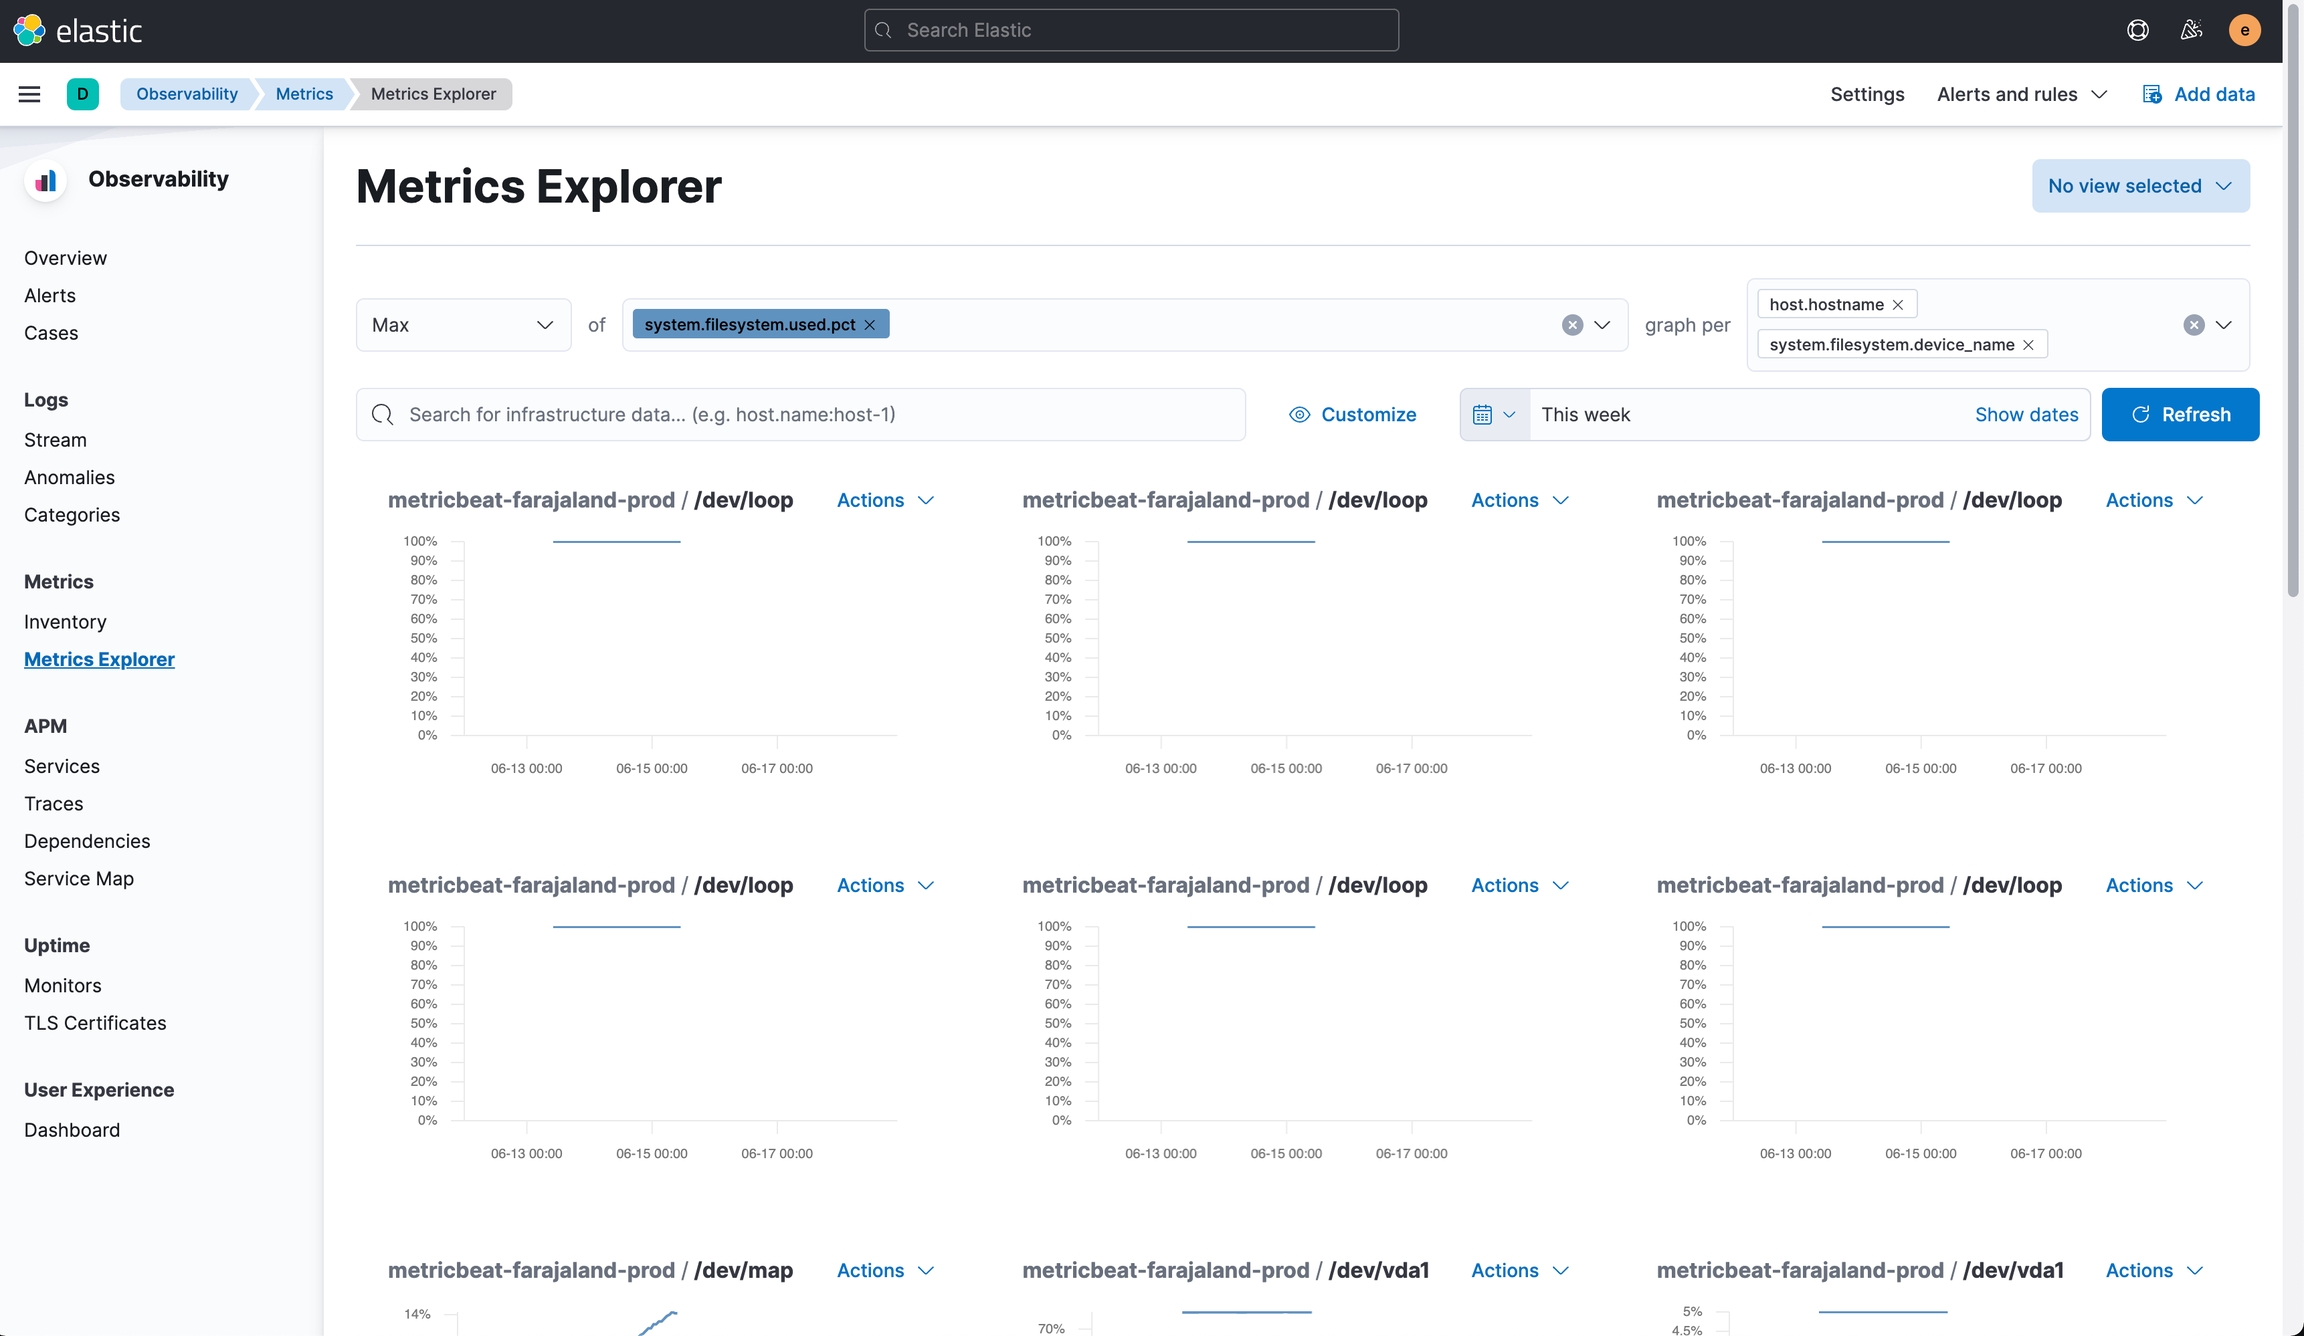Open the calendar quick date menu
The width and height of the screenshot is (2304, 1336).
tap(1494, 414)
